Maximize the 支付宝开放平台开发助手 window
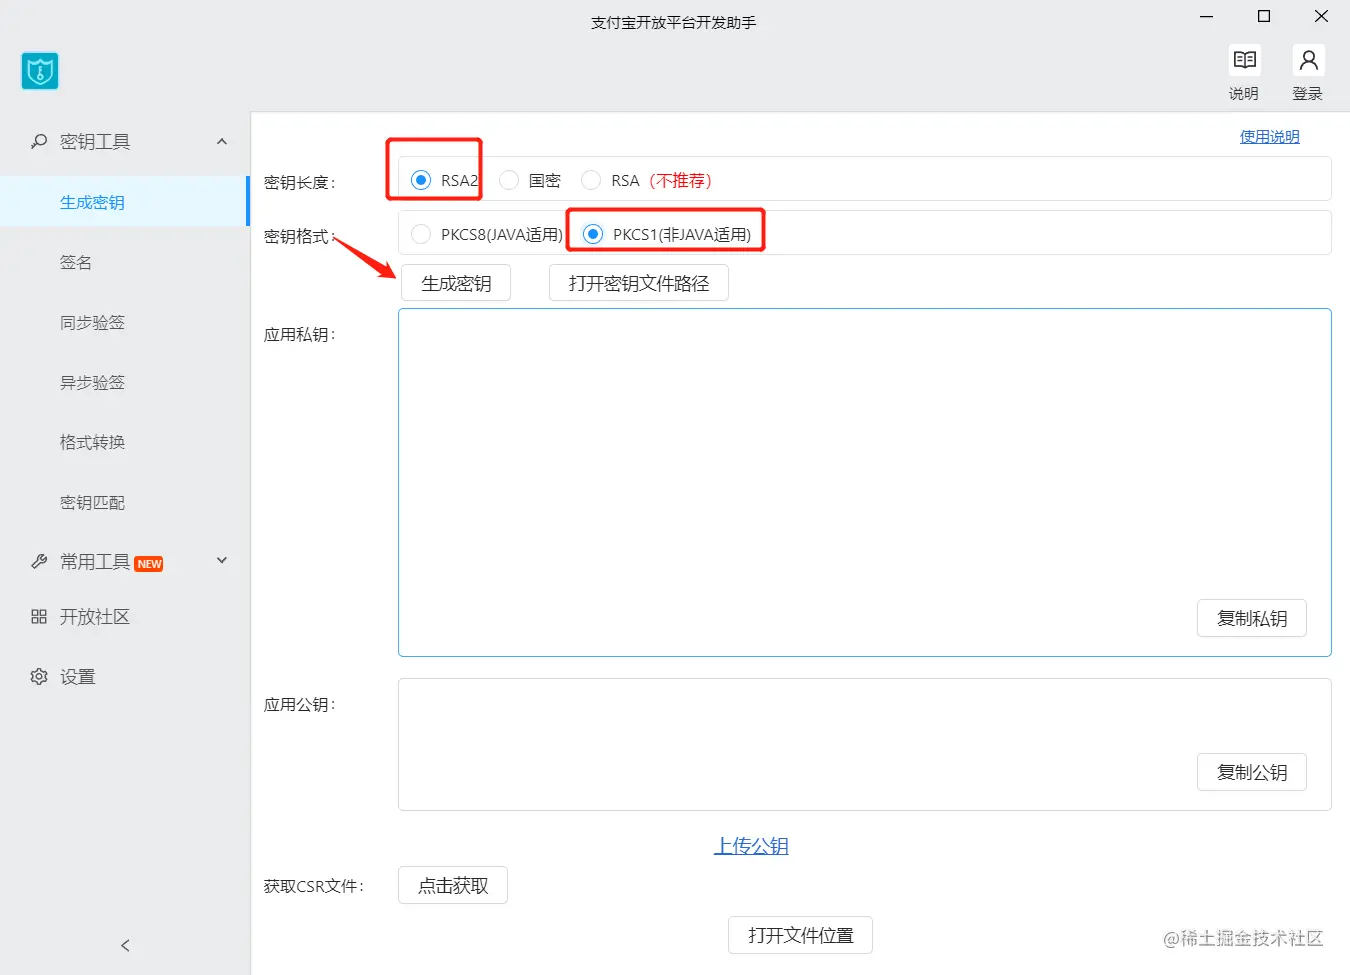The height and width of the screenshot is (975, 1350). [1264, 16]
